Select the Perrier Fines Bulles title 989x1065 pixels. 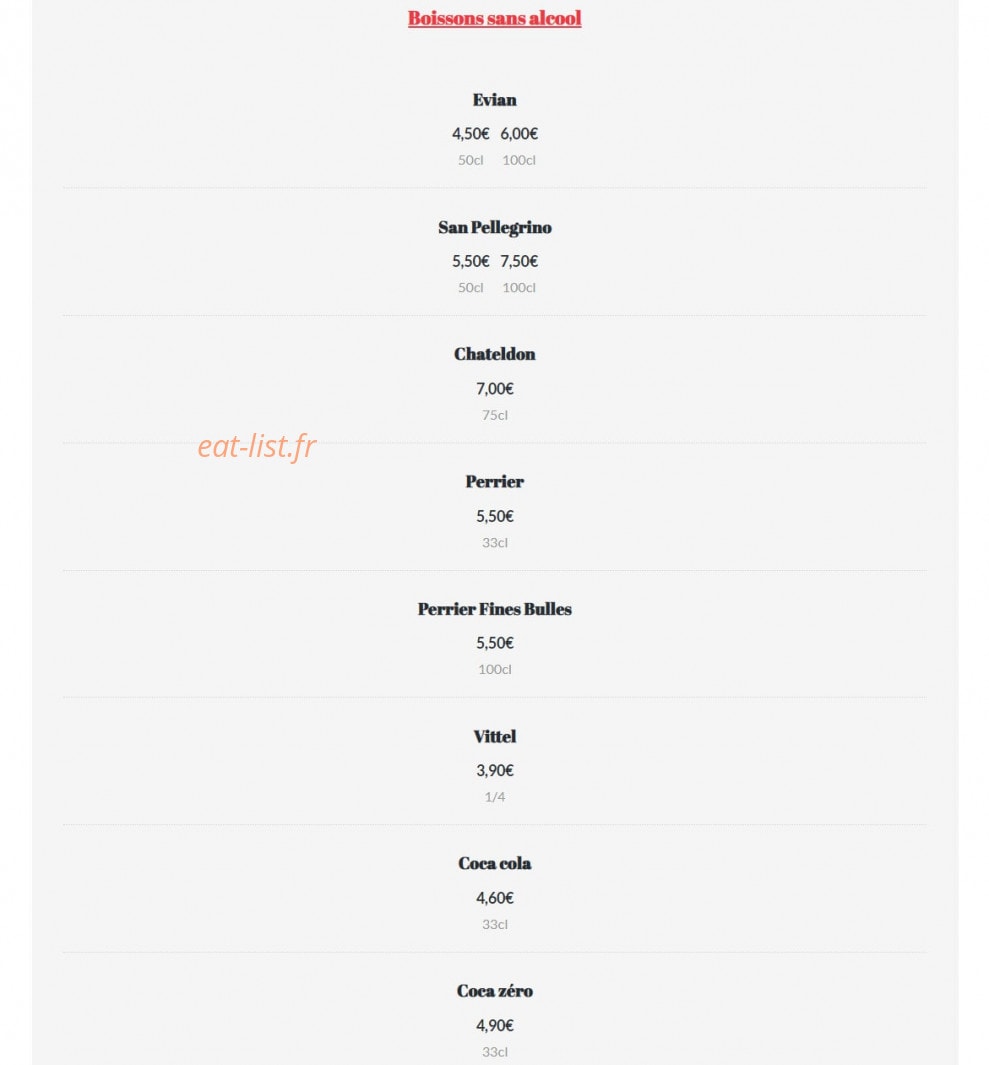tap(494, 609)
